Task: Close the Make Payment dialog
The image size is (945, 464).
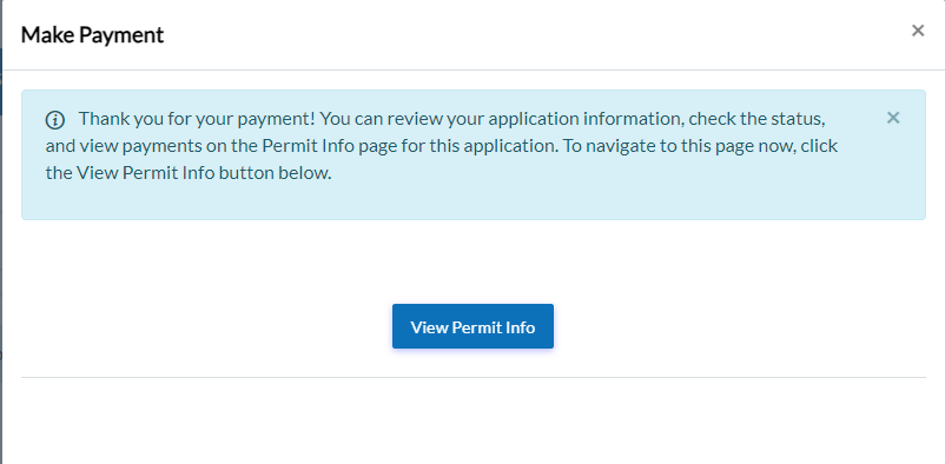Action: click(x=917, y=31)
